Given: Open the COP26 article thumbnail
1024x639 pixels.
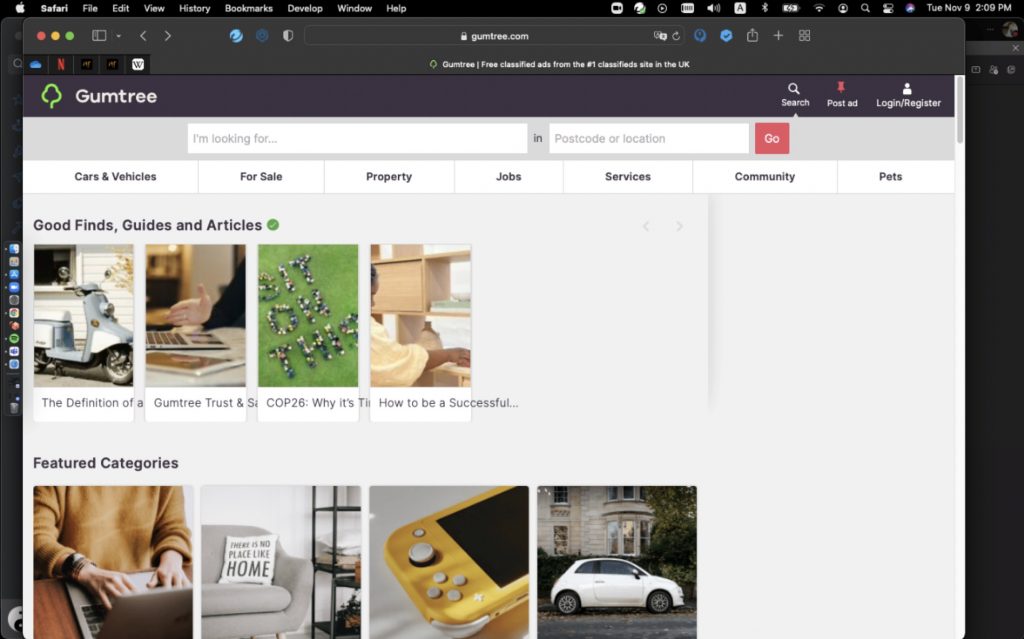Looking at the screenshot, I should (308, 316).
